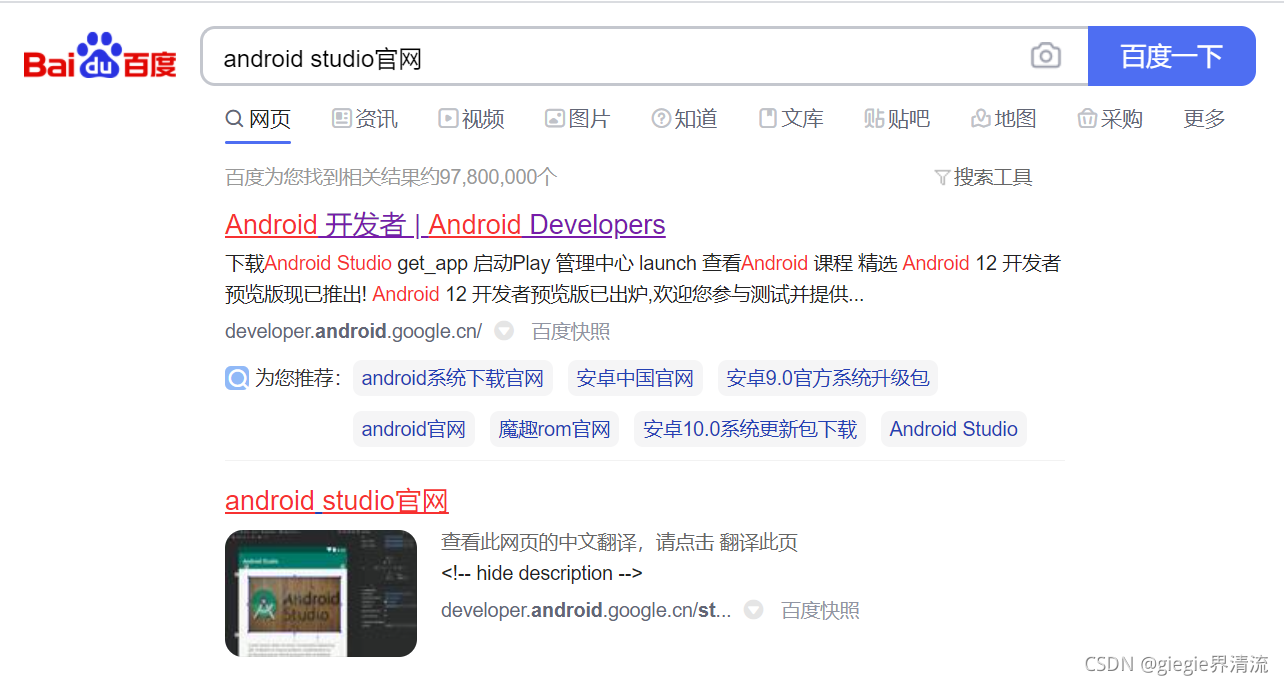
Task: Switch to 视频 tab
Action: tap(472, 119)
